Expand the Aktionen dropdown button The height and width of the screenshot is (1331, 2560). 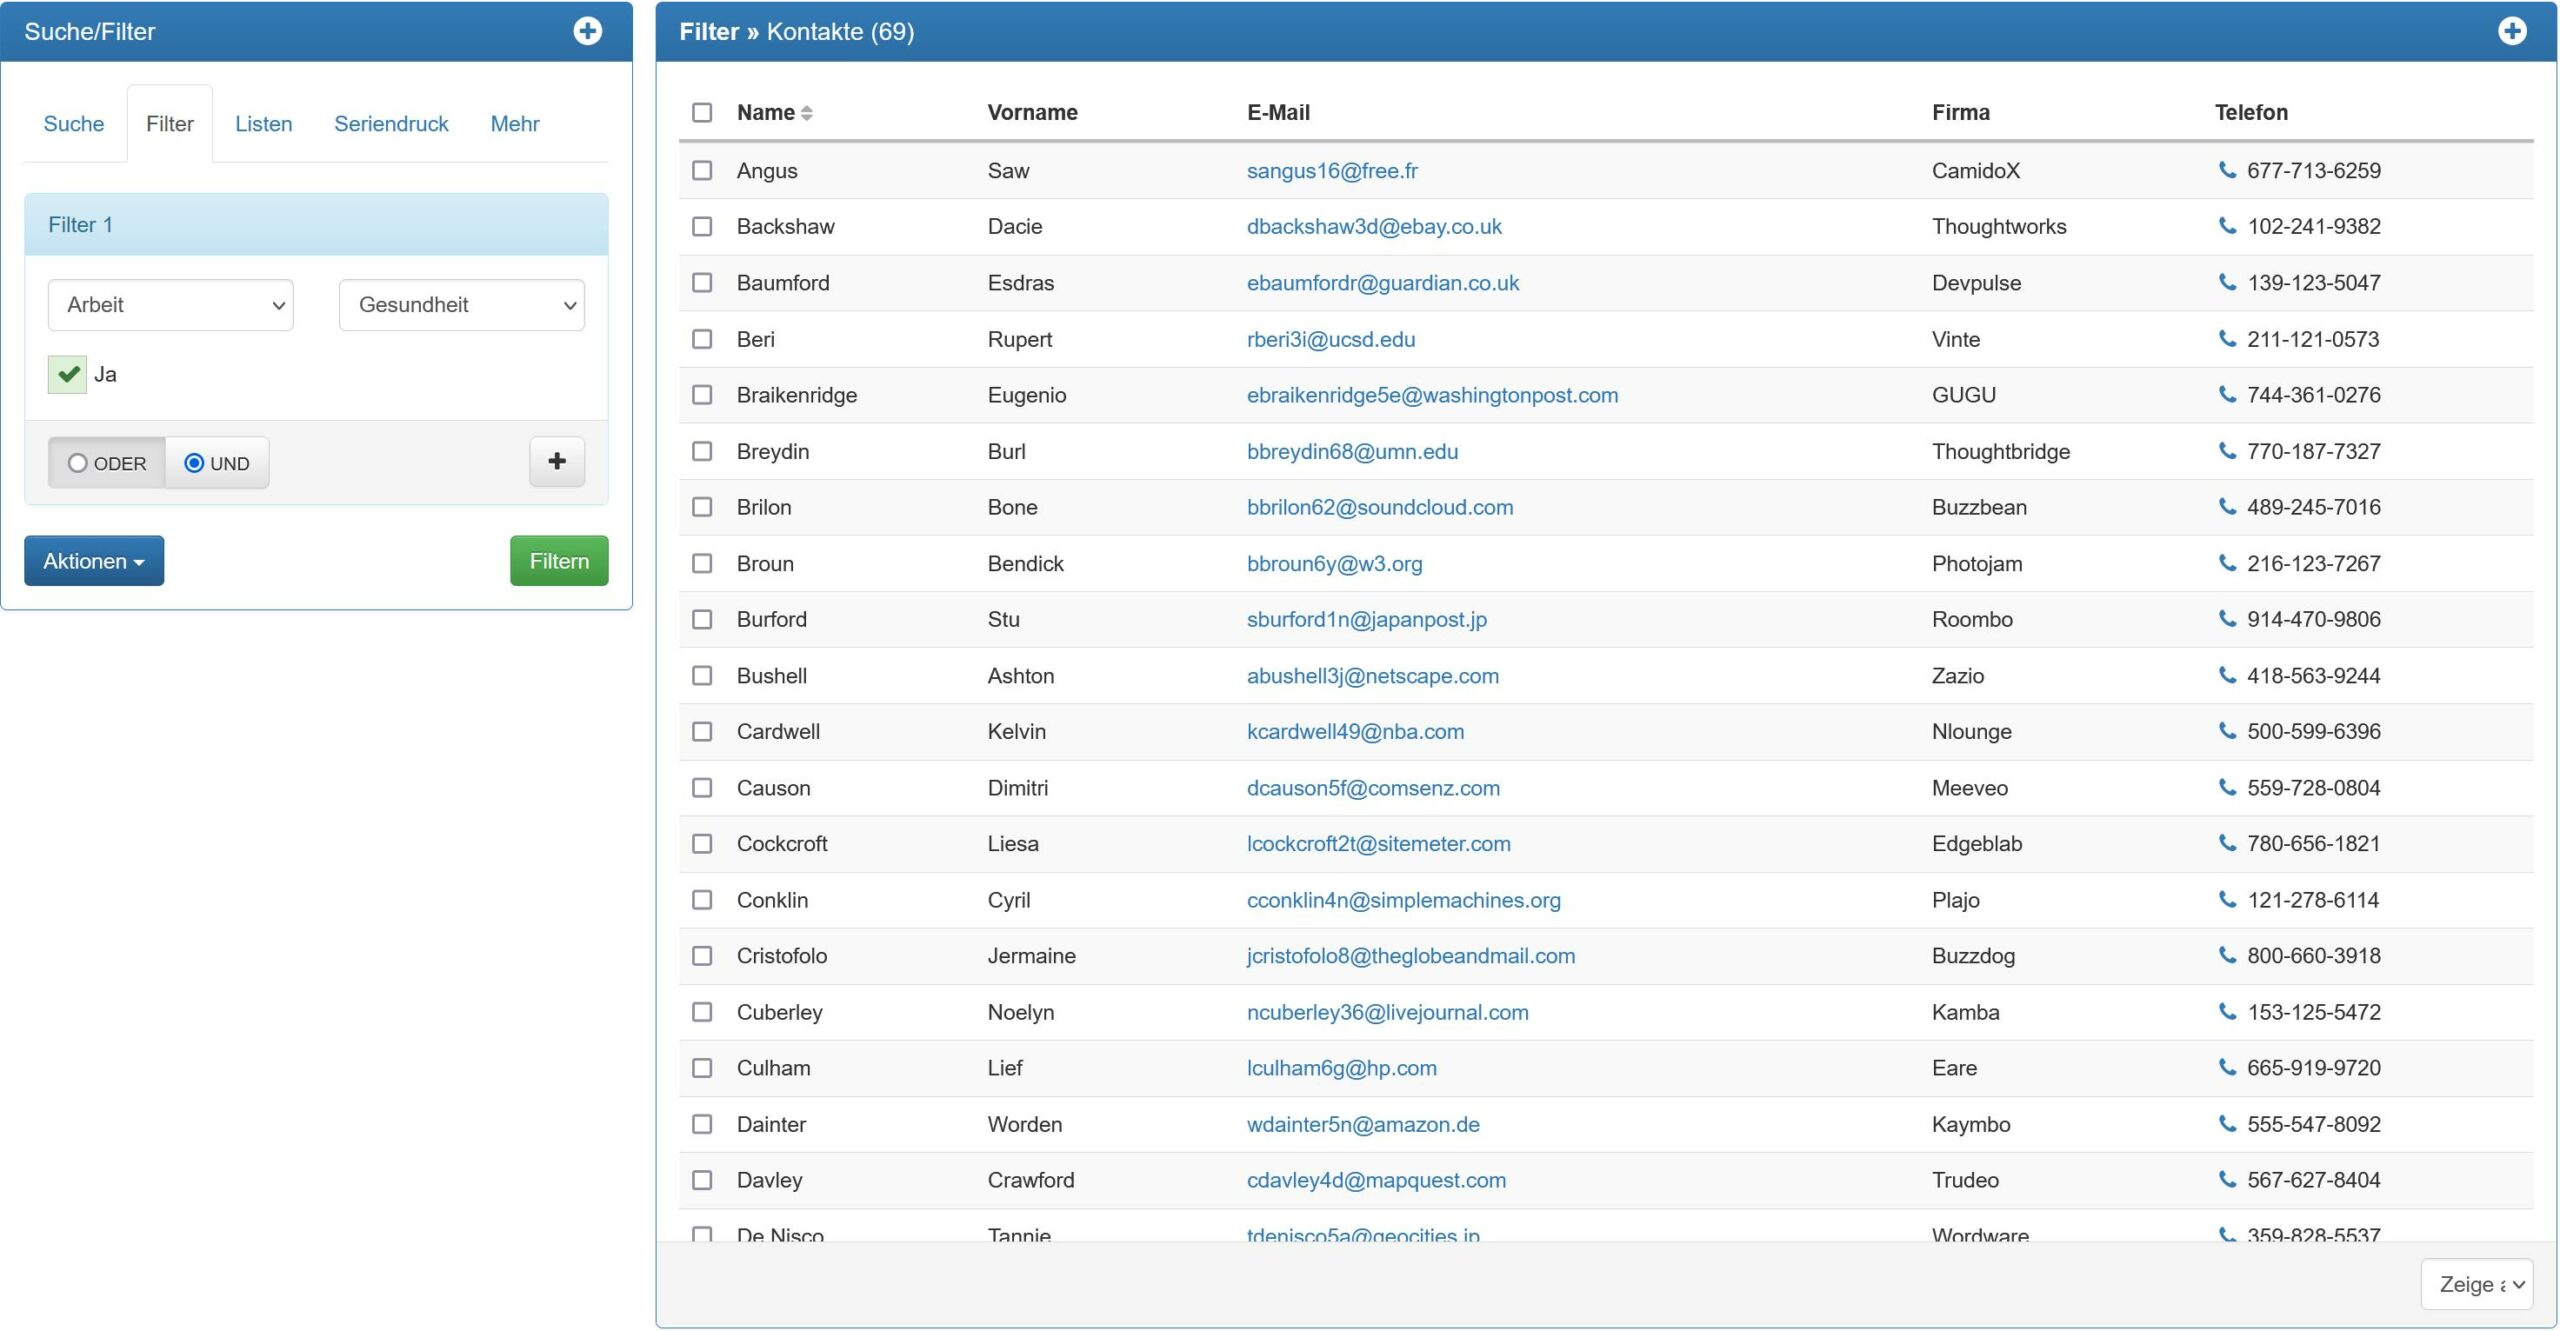pyautogui.click(x=94, y=561)
